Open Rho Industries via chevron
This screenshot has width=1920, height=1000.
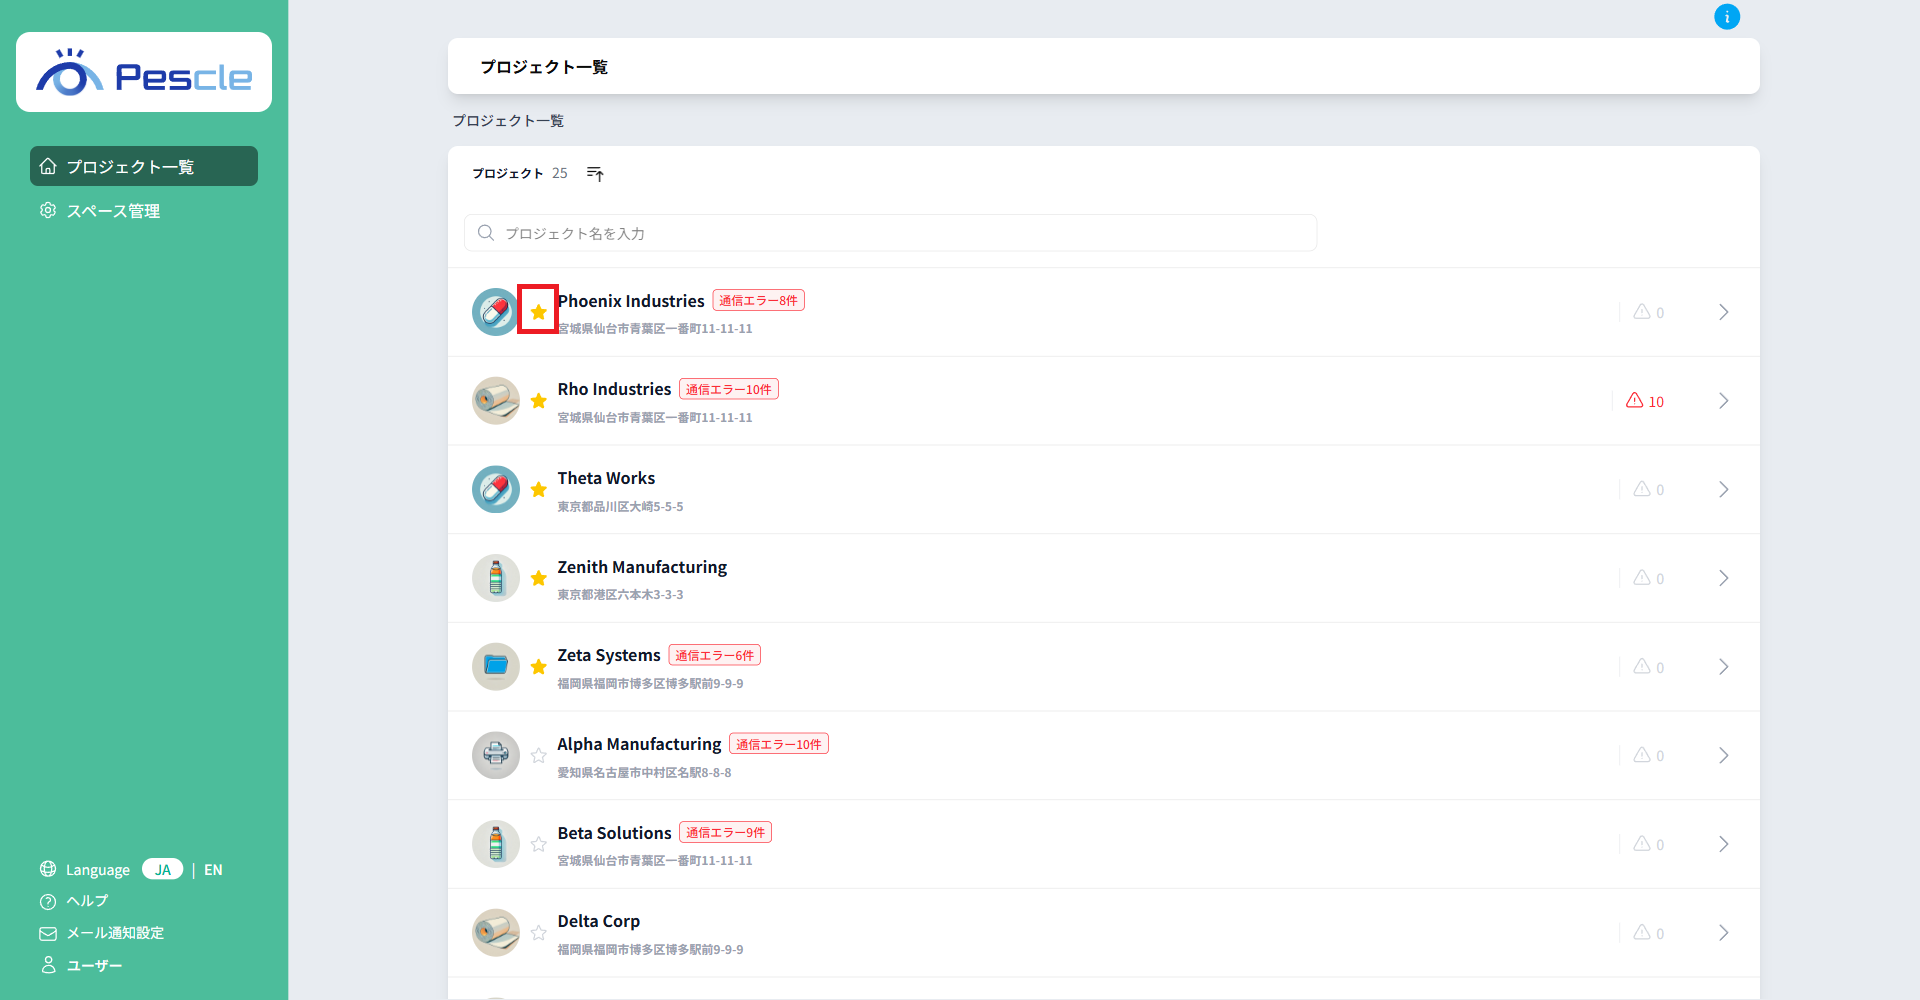[x=1724, y=401]
